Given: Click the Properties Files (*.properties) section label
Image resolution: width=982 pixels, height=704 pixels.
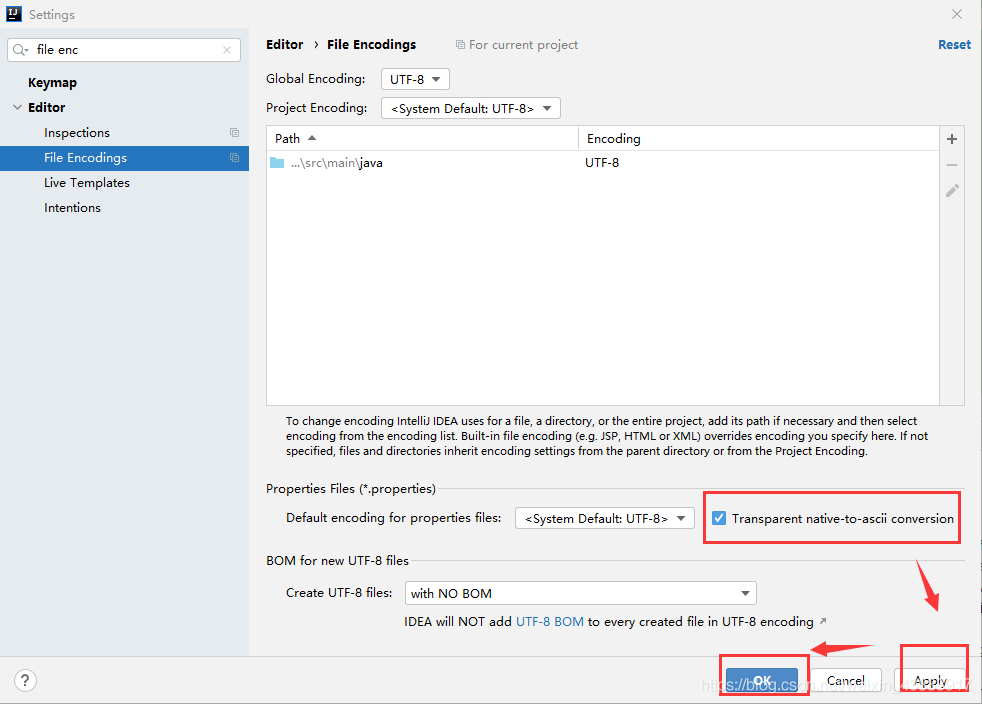Looking at the screenshot, I should [x=351, y=489].
